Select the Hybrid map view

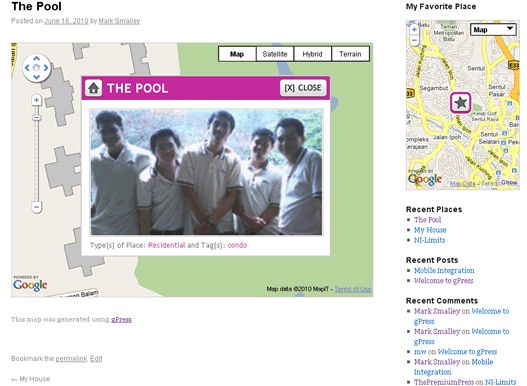tap(312, 54)
